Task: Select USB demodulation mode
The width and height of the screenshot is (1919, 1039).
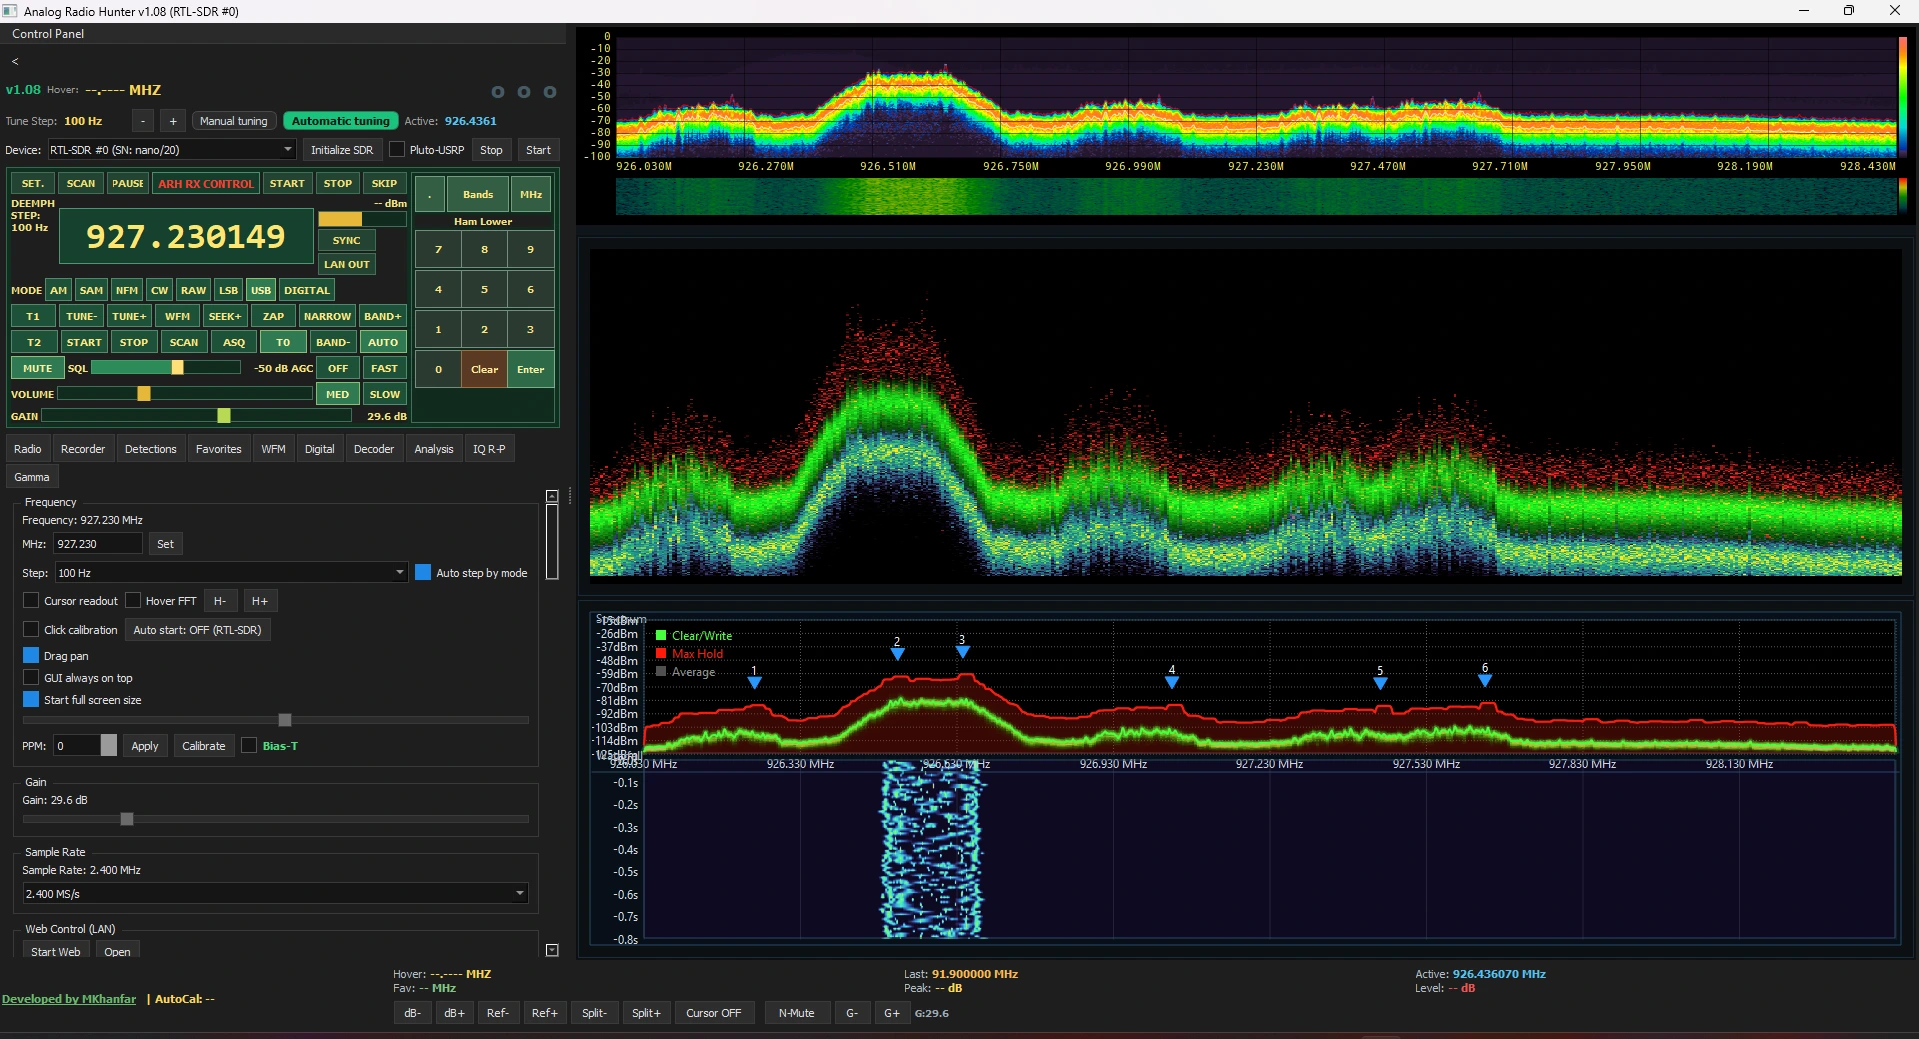Action: [260, 290]
